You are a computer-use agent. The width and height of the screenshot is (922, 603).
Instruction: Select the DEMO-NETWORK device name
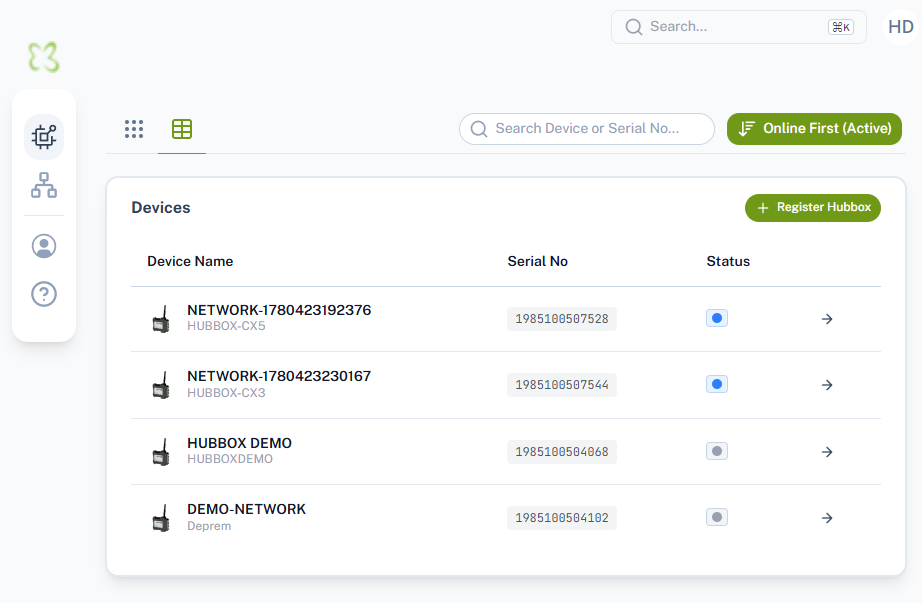pyautogui.click(x=246, y=509)
